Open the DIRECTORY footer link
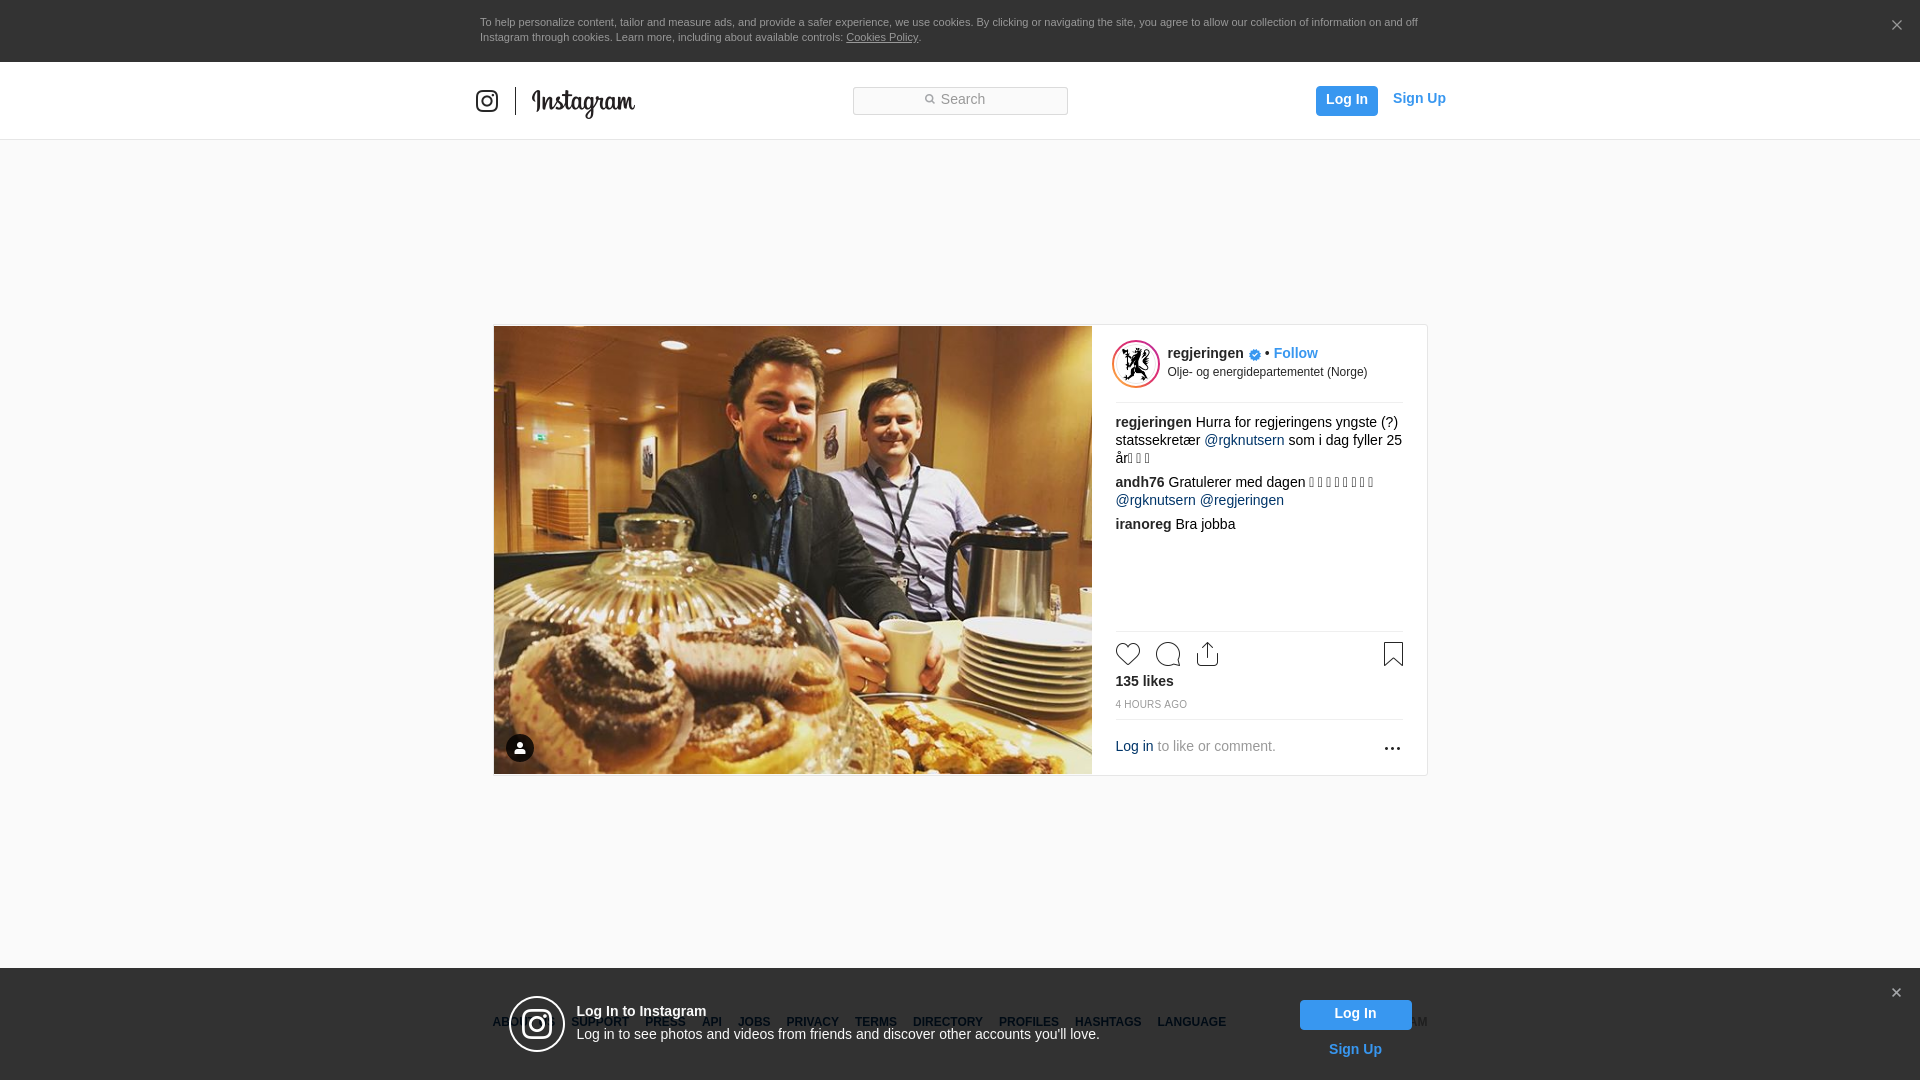Image resolution: width=1920 pixels, height=1080 pixels. tap(947, 1022)
